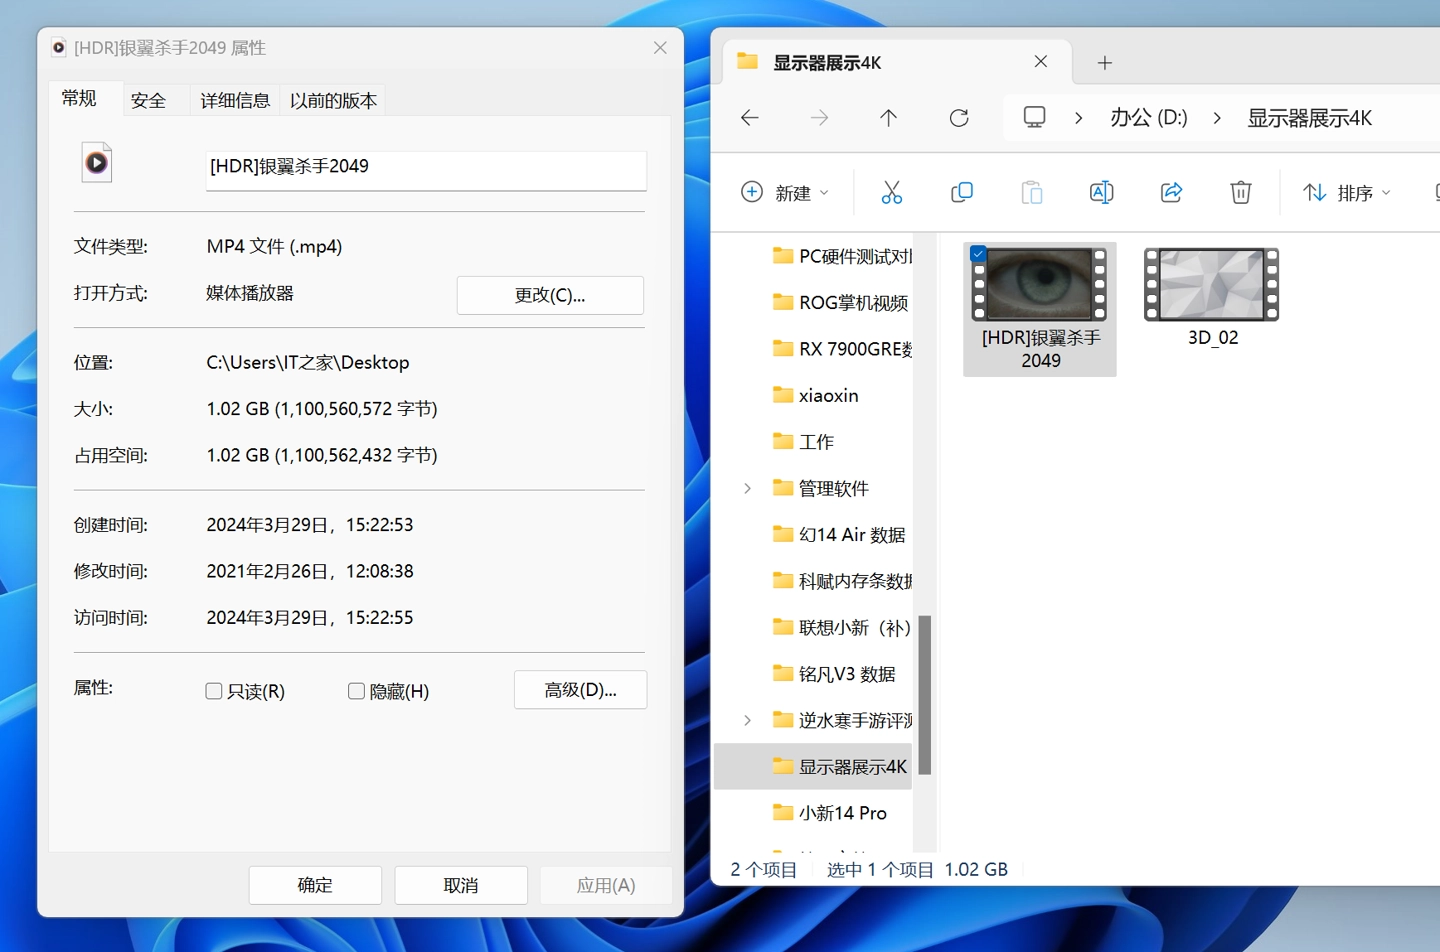
Task: Click the Share icon in toolbar
Action: 1171,192
